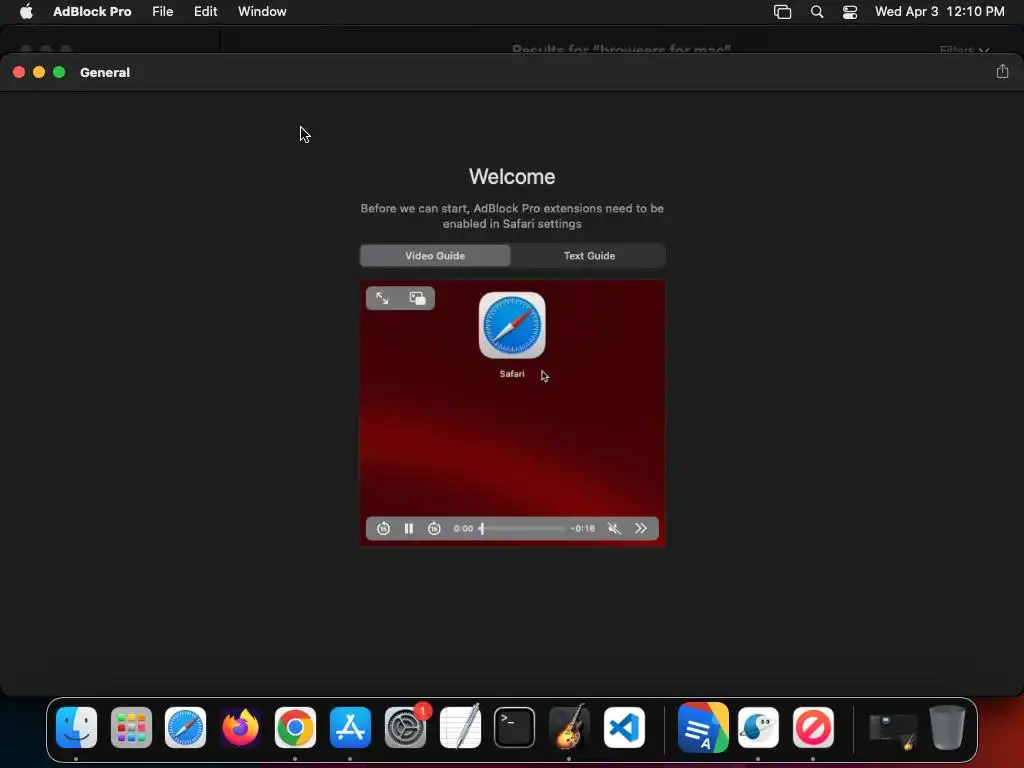Launch GarageBand from the Dock
Screen dimensions: 1024x768
[569, 728]
